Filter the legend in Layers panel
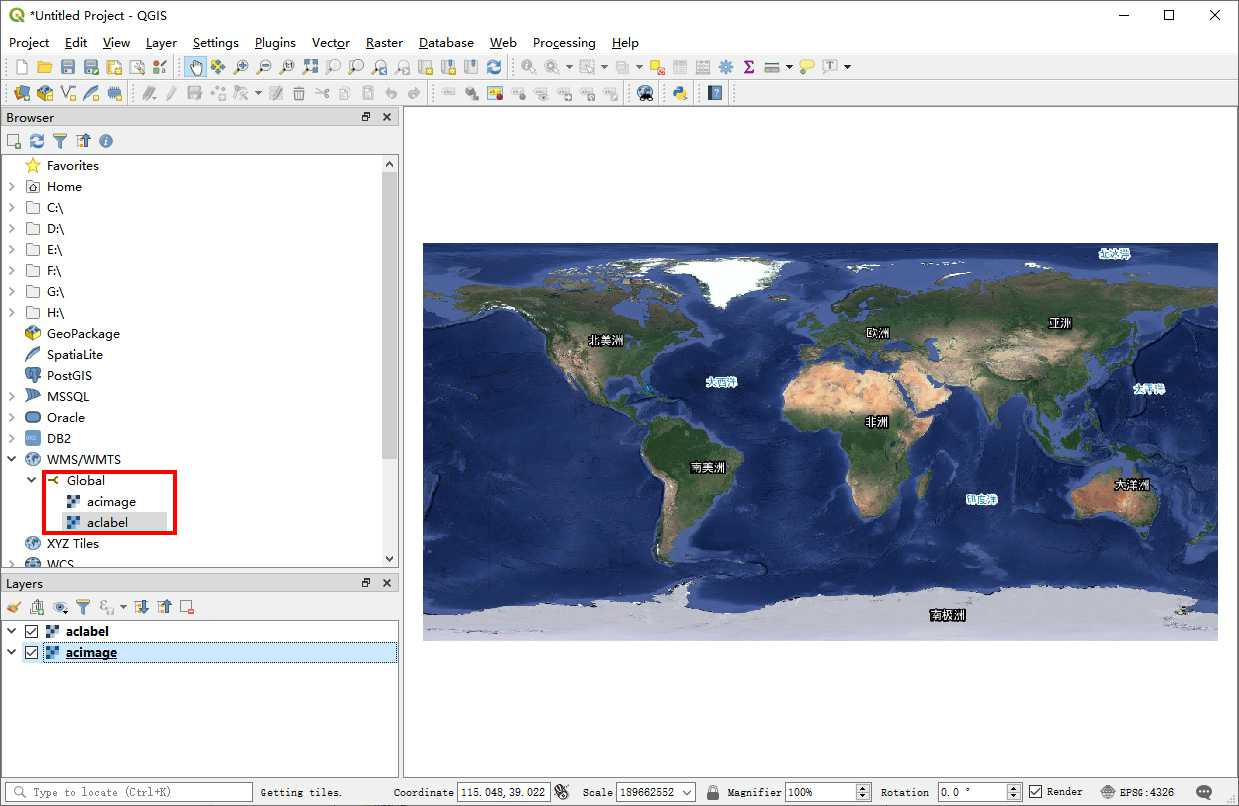1239x806 pixels. click(x=84, y=607)
